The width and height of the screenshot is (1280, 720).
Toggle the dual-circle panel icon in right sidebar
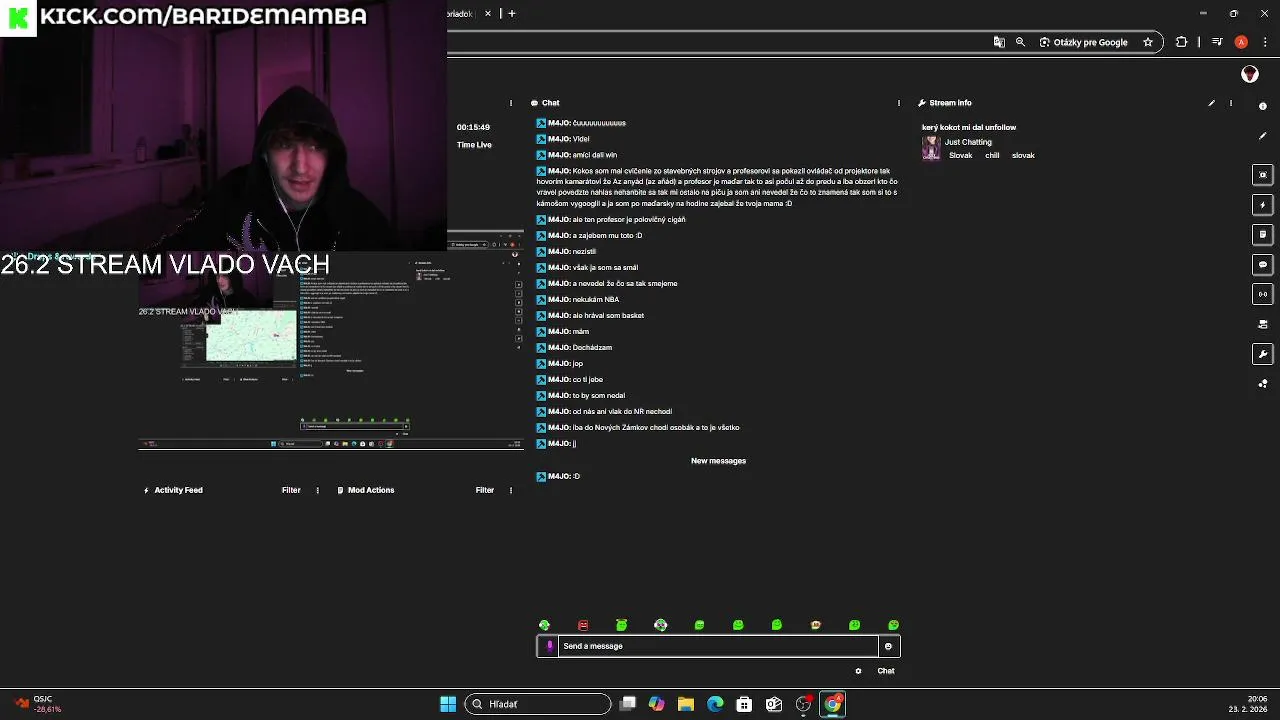click(1263, 294)
